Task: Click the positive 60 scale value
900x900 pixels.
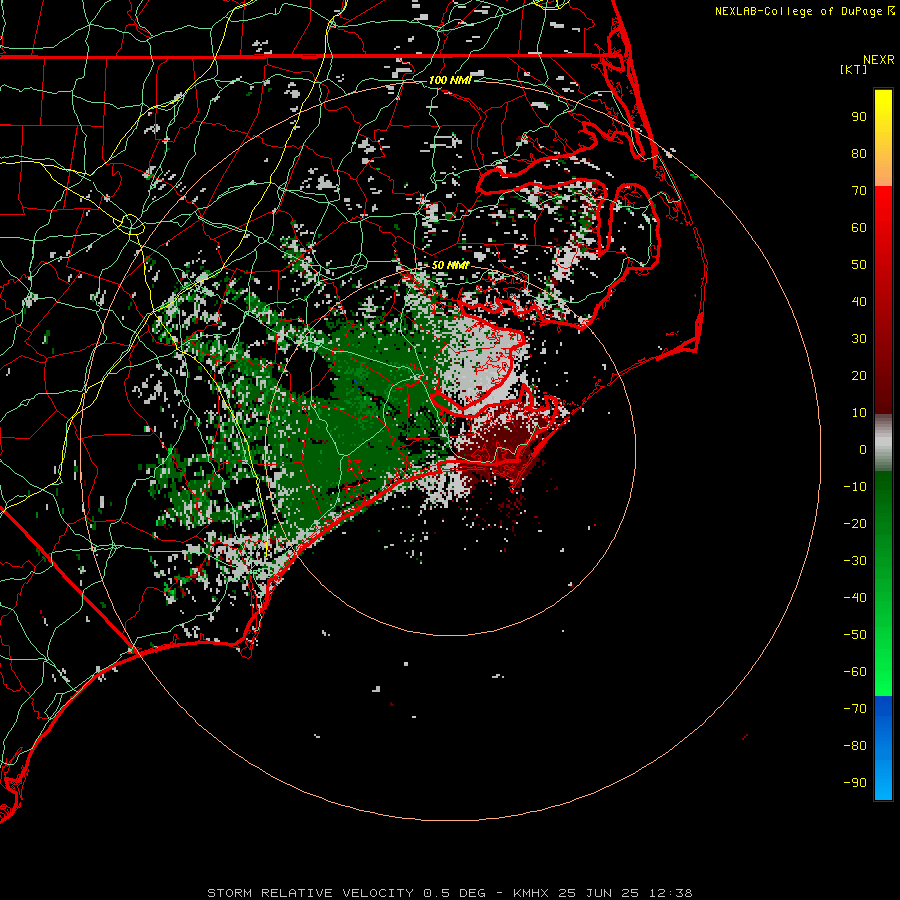Action: point(859,228)
